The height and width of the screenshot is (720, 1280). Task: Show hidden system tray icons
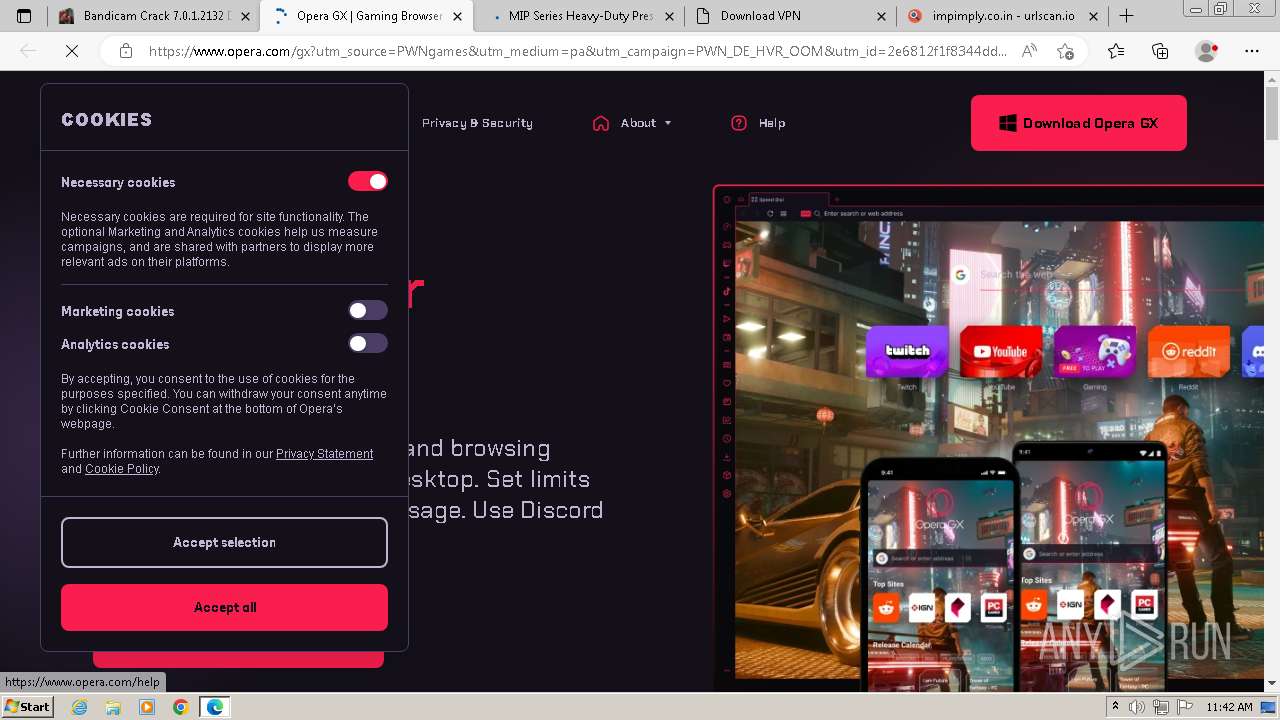(x=1117, y=707)
